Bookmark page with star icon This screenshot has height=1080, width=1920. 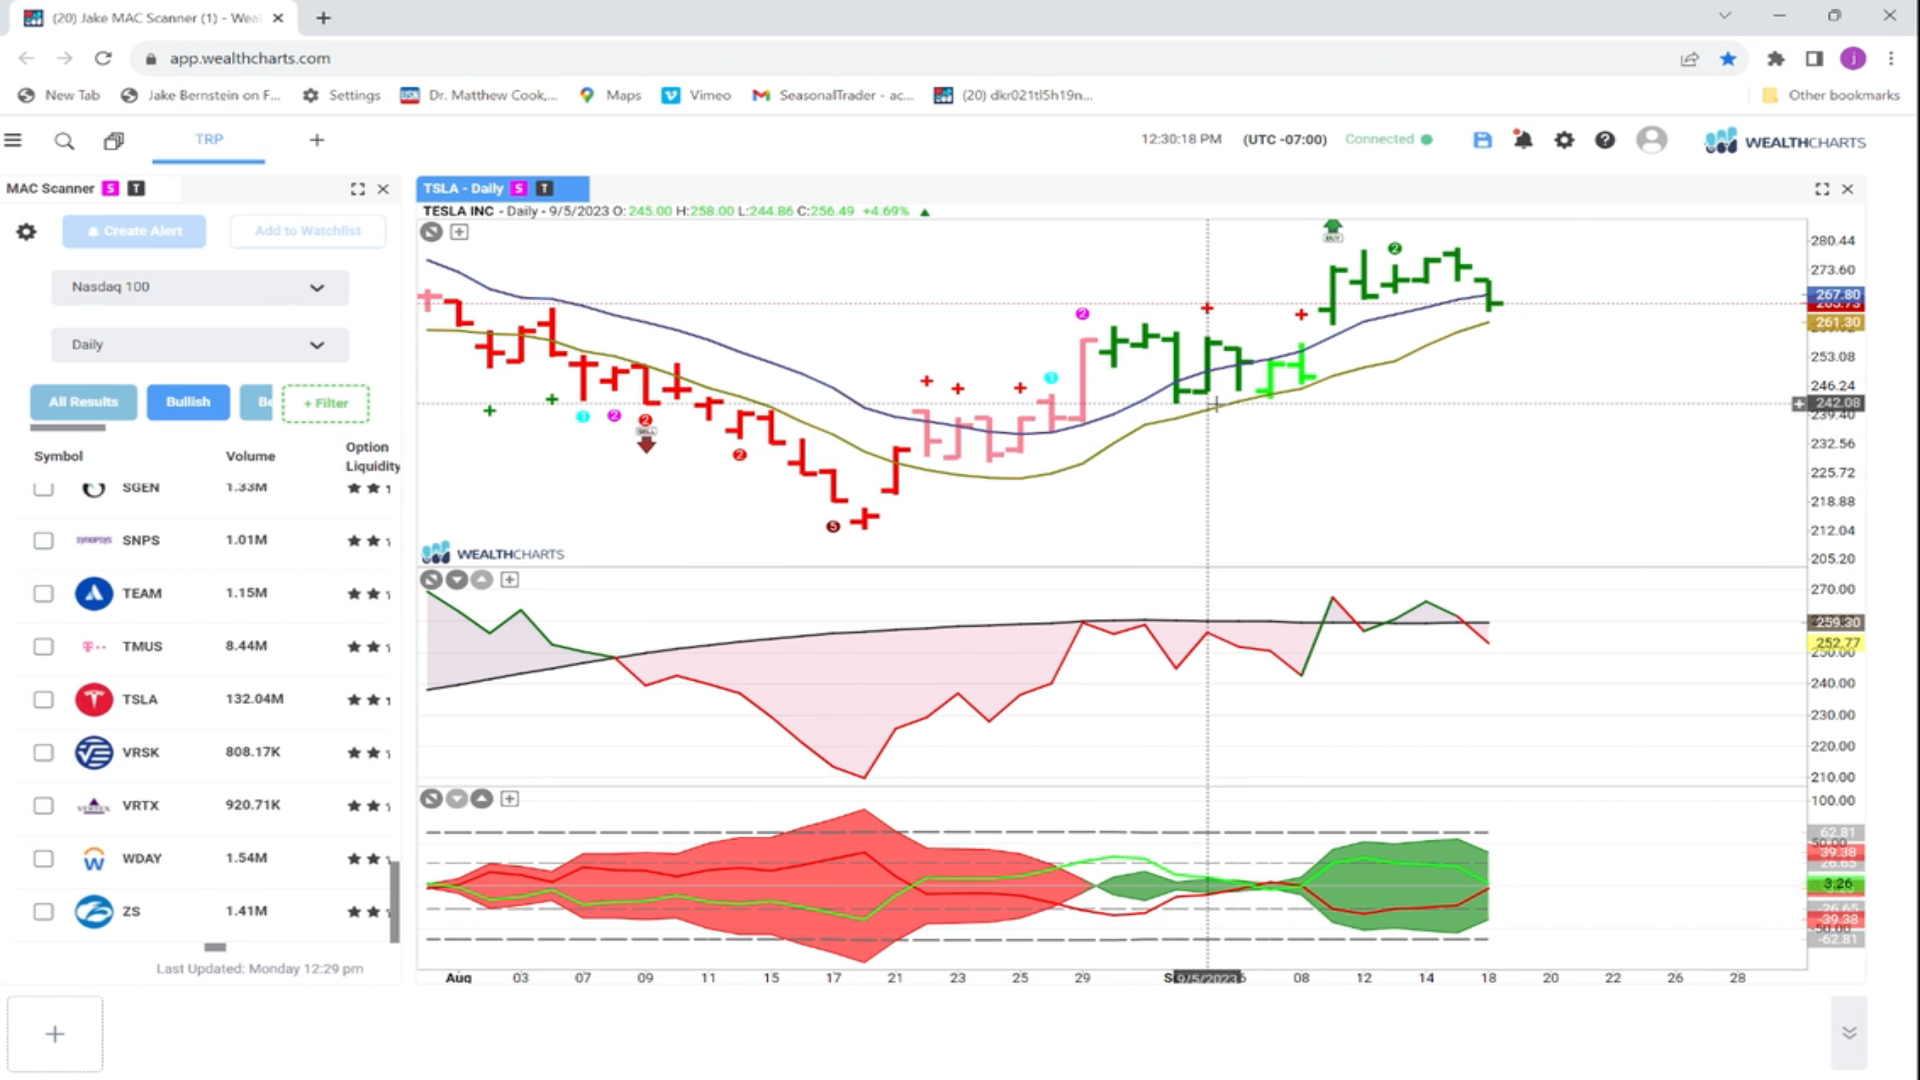tap(1728, 58)
